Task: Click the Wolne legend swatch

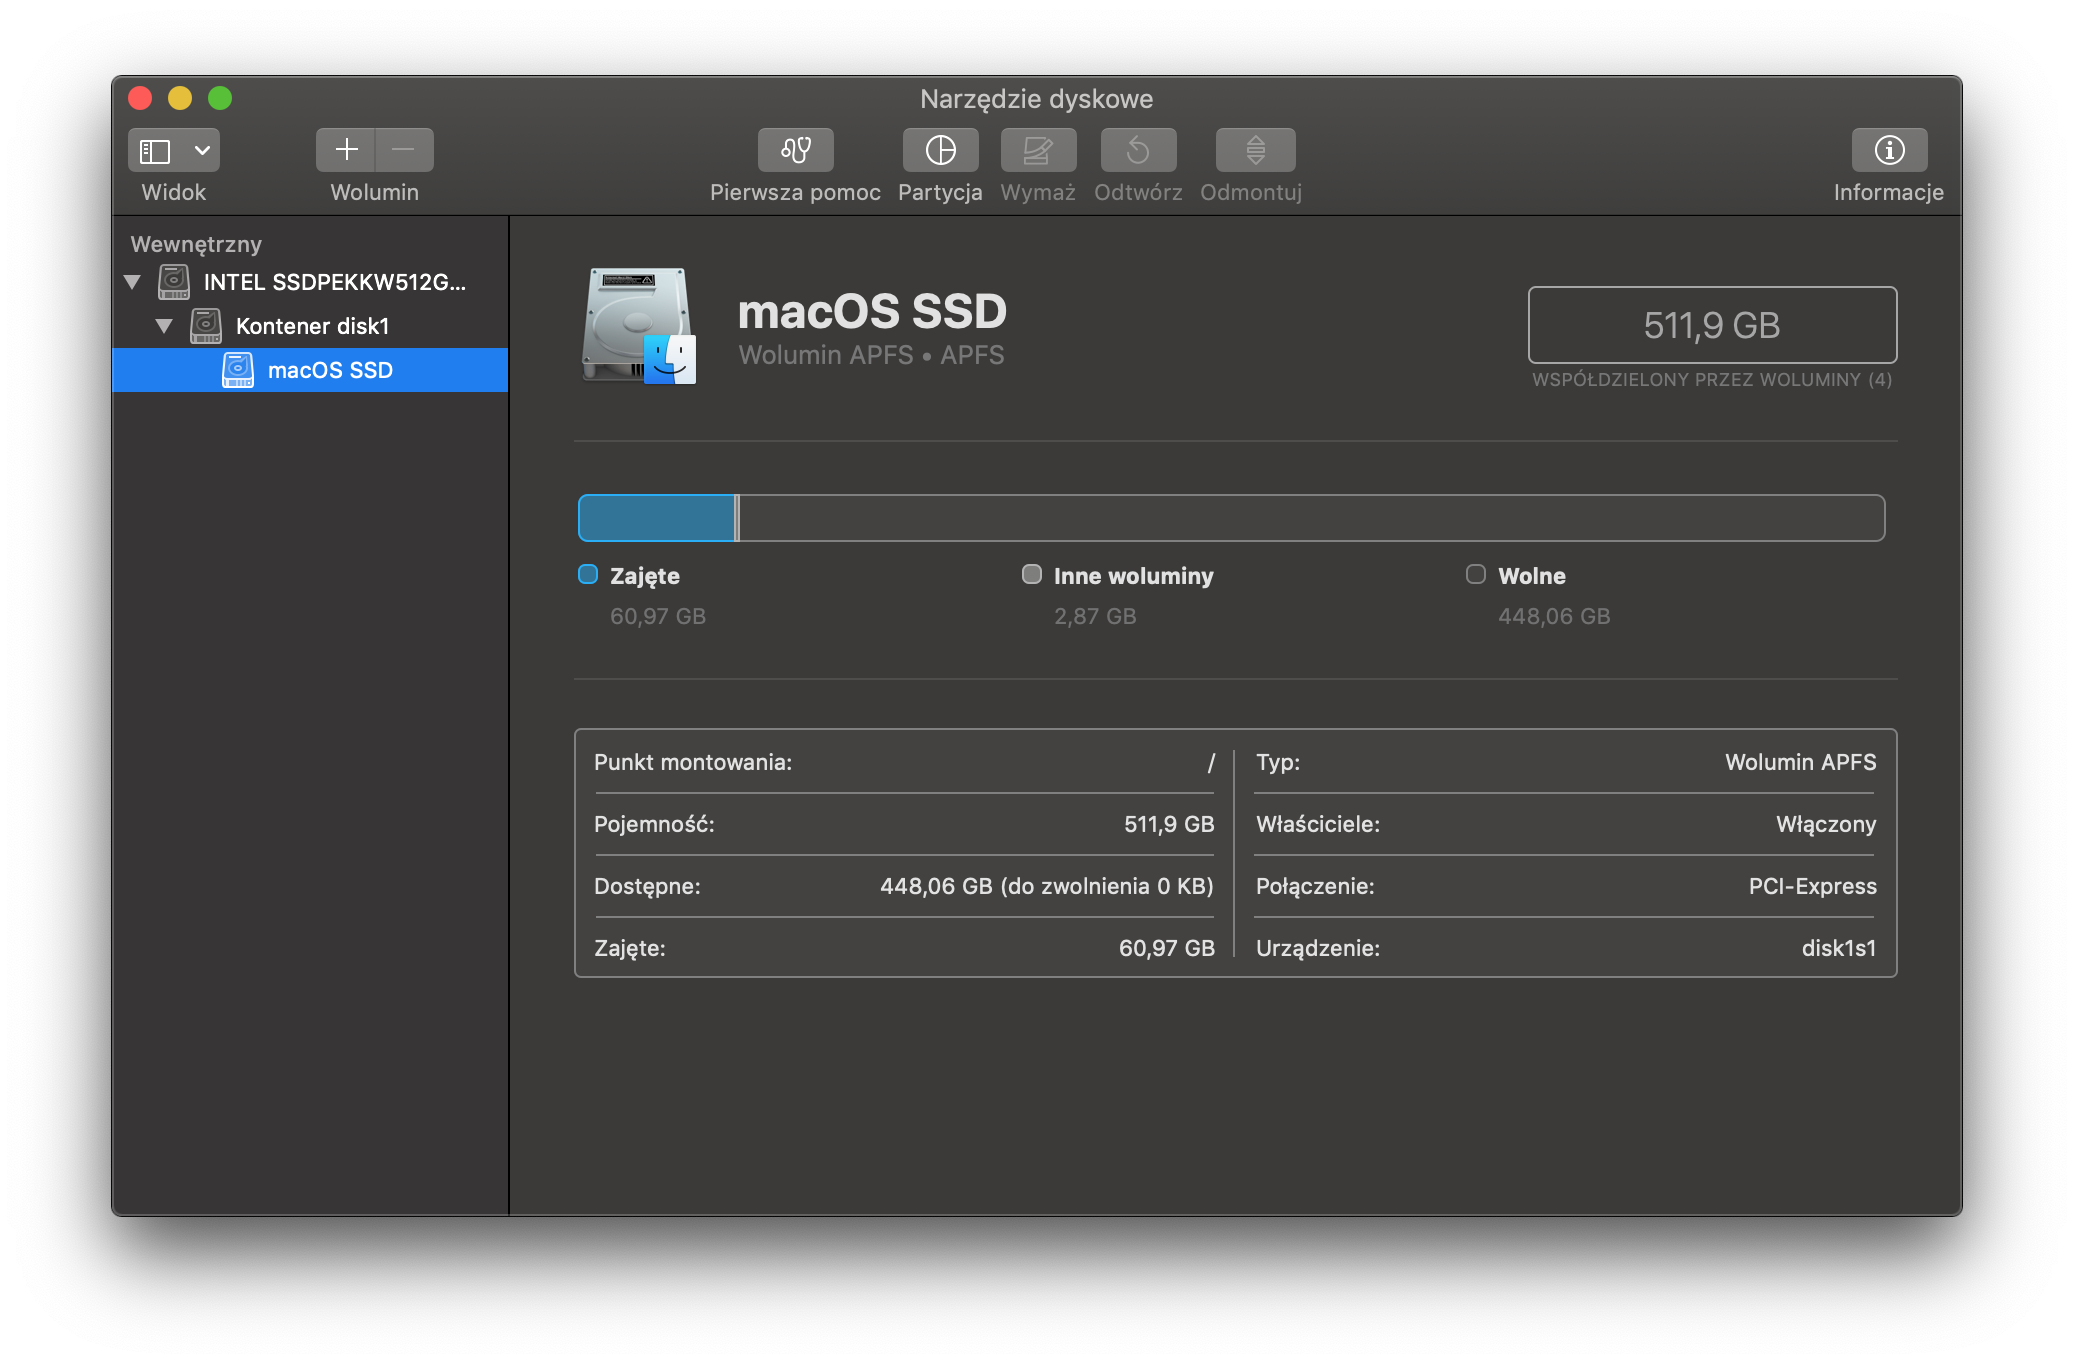Action: [x=1476, y=574]
